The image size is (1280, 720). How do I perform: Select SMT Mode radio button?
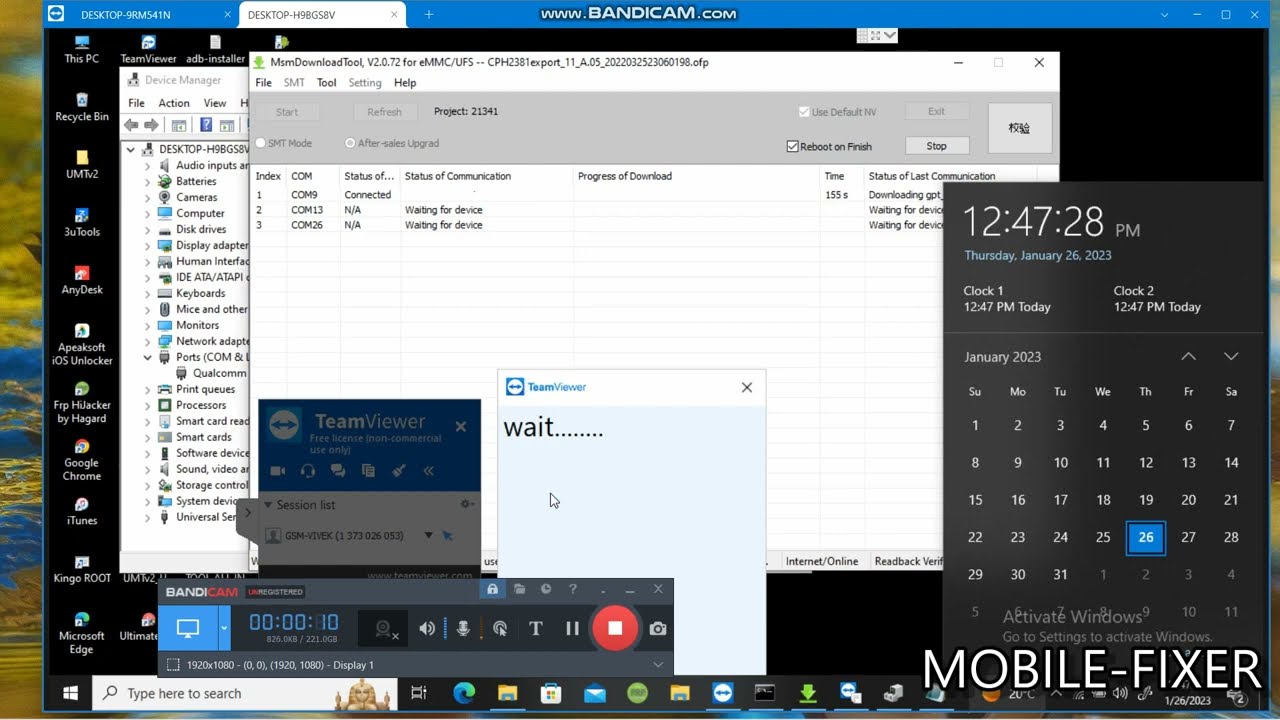(261, 143)
